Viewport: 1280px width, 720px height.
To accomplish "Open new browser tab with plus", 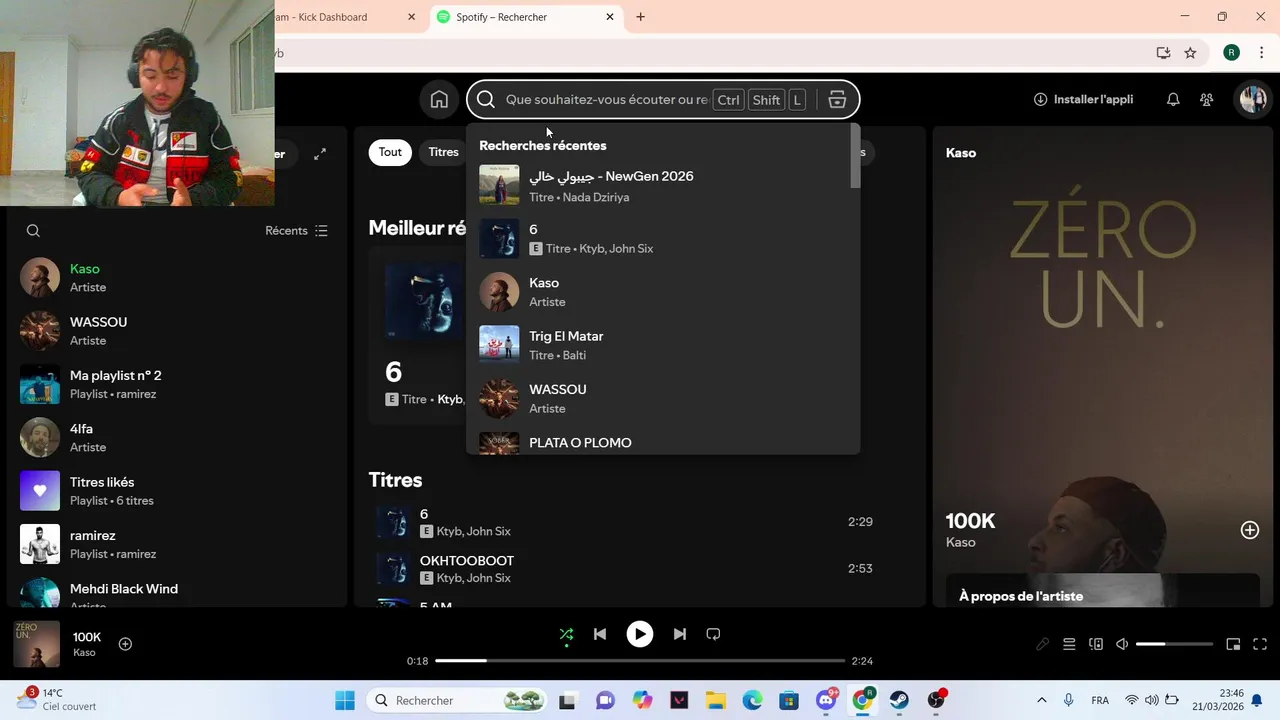I will (x=641, y=17).
